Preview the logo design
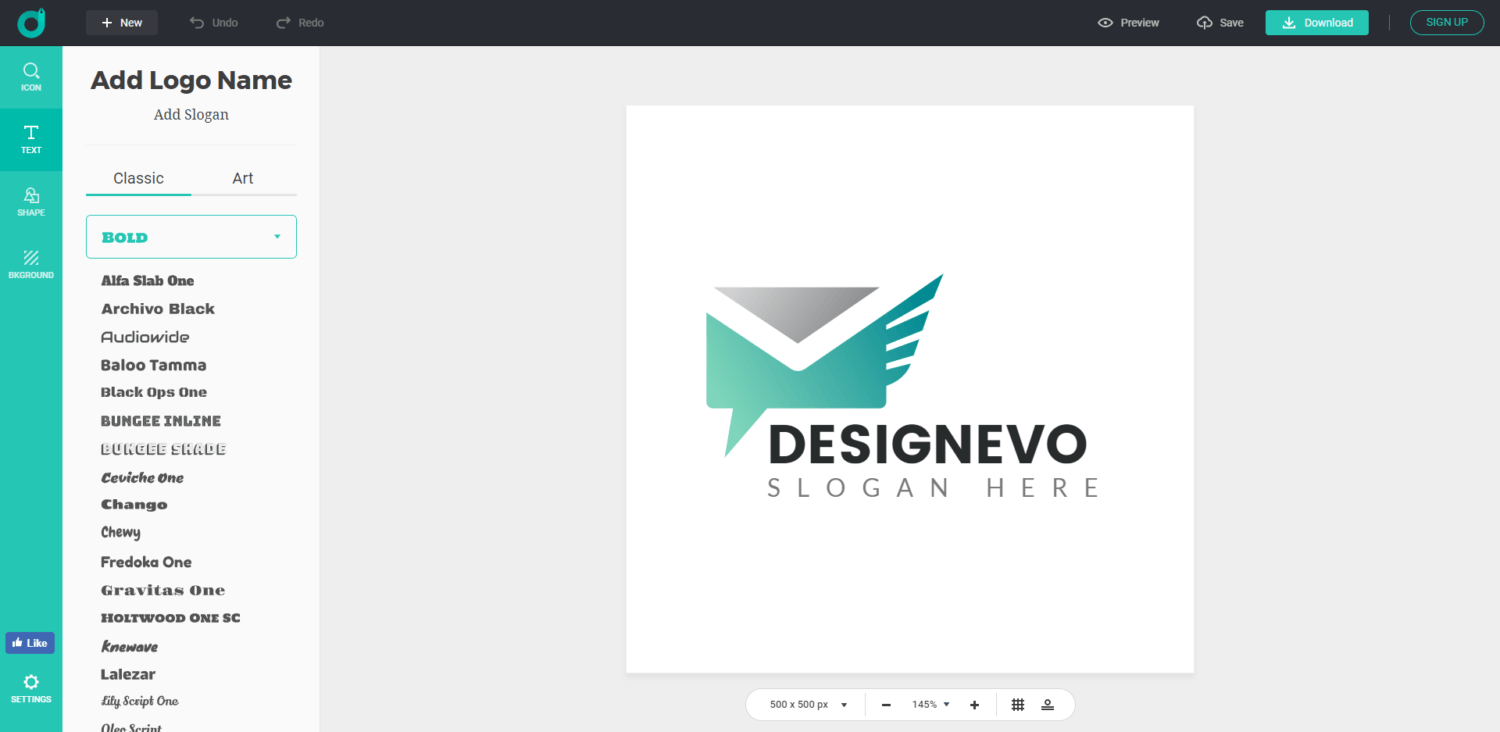This screenshot has width=1500, height=732. click(x=1129, y=22)
